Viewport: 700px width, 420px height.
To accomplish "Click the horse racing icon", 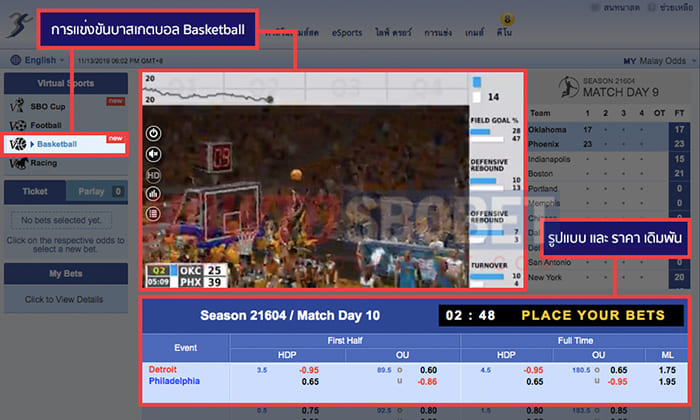I will pyautogui.click(x=18, y=163).
